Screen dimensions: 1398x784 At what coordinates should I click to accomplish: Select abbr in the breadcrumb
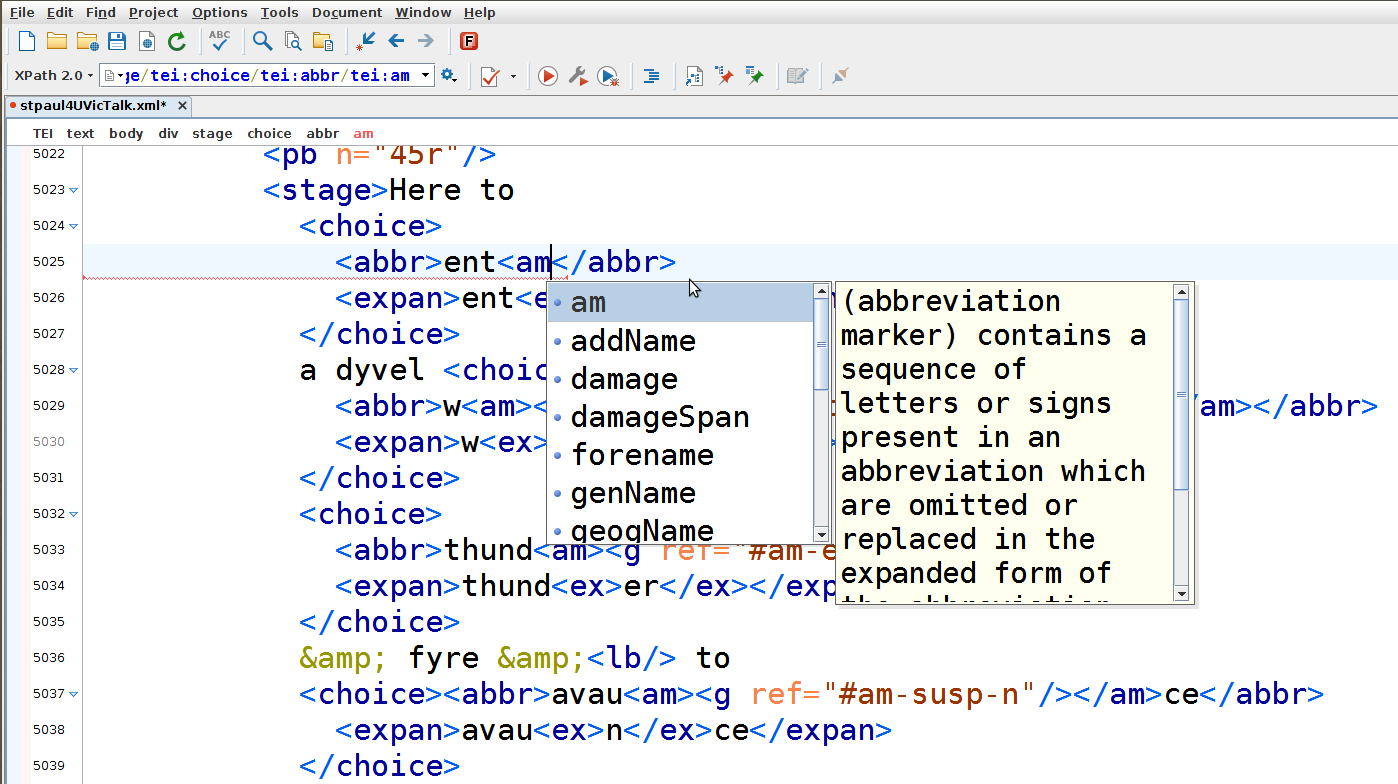(322, 133)
